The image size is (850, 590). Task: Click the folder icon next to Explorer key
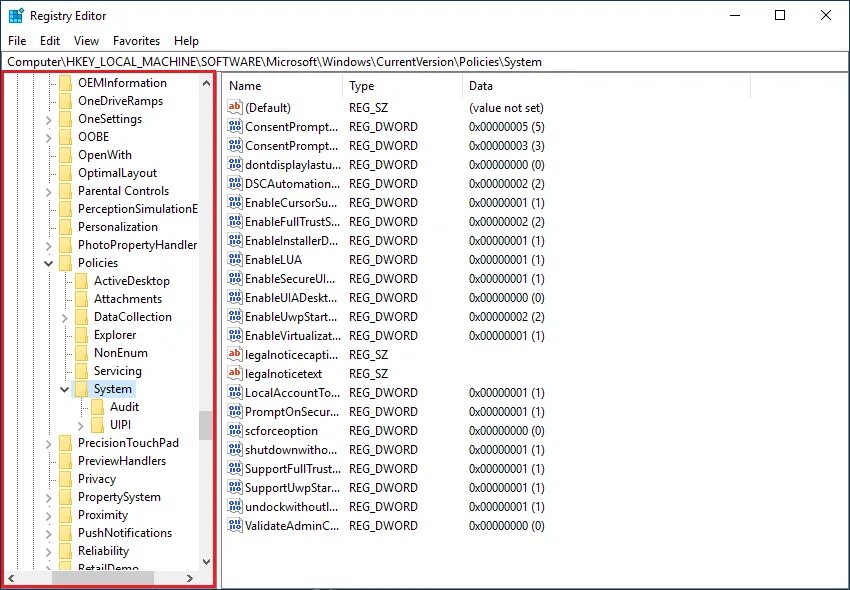(x=81, y=335)
